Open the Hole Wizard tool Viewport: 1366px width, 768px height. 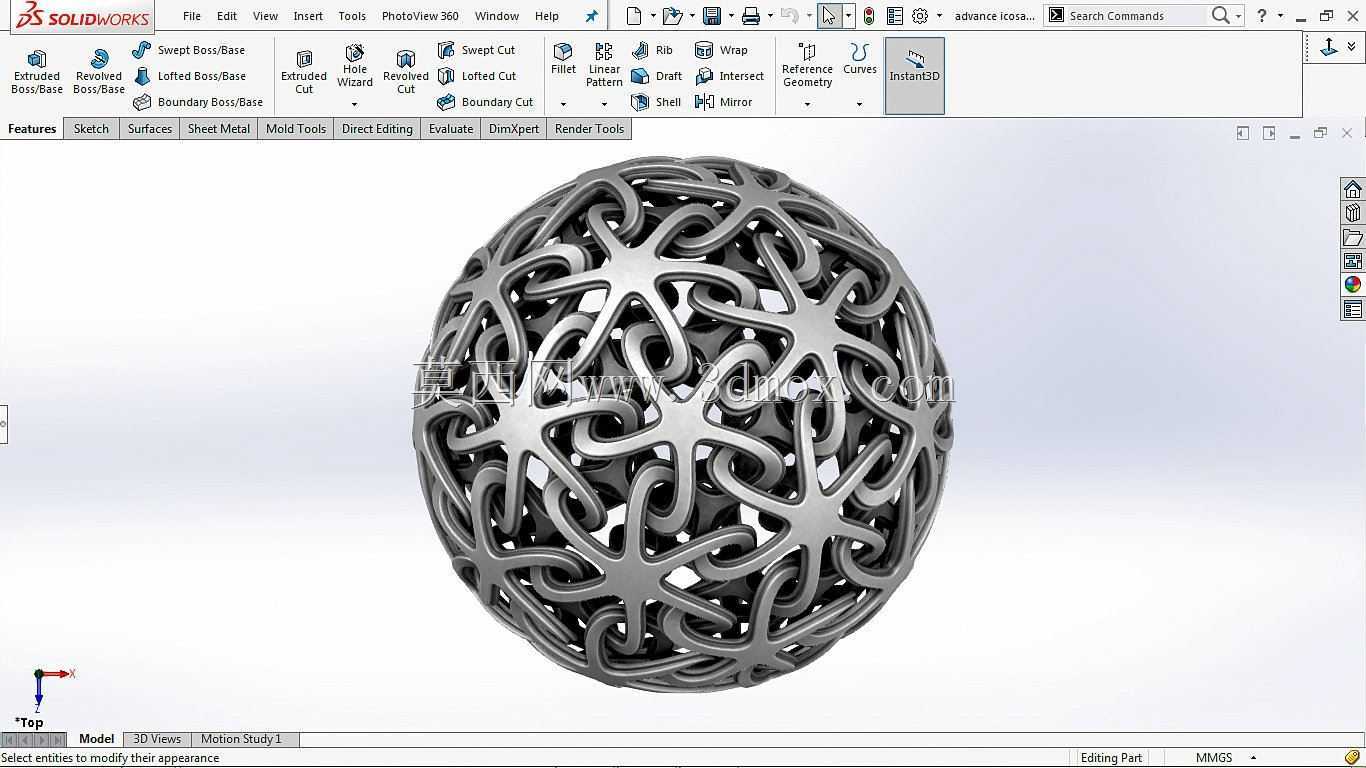click(355, 66)
